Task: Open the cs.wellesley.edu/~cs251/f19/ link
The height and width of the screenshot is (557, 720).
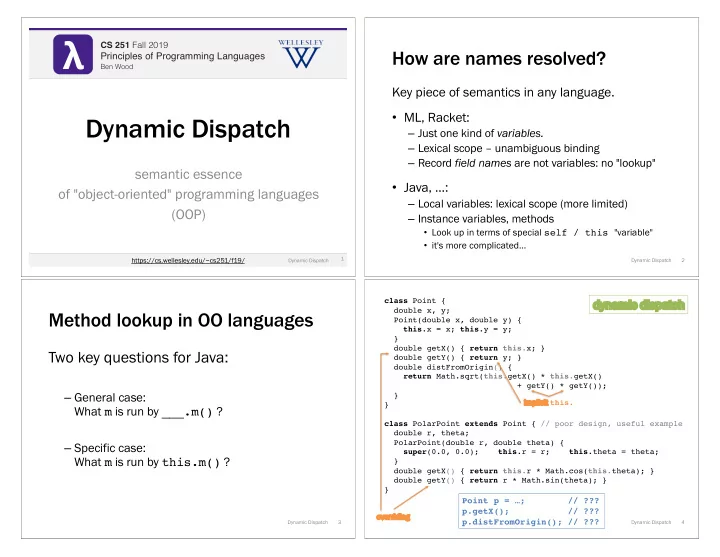Action: [188, 260]
